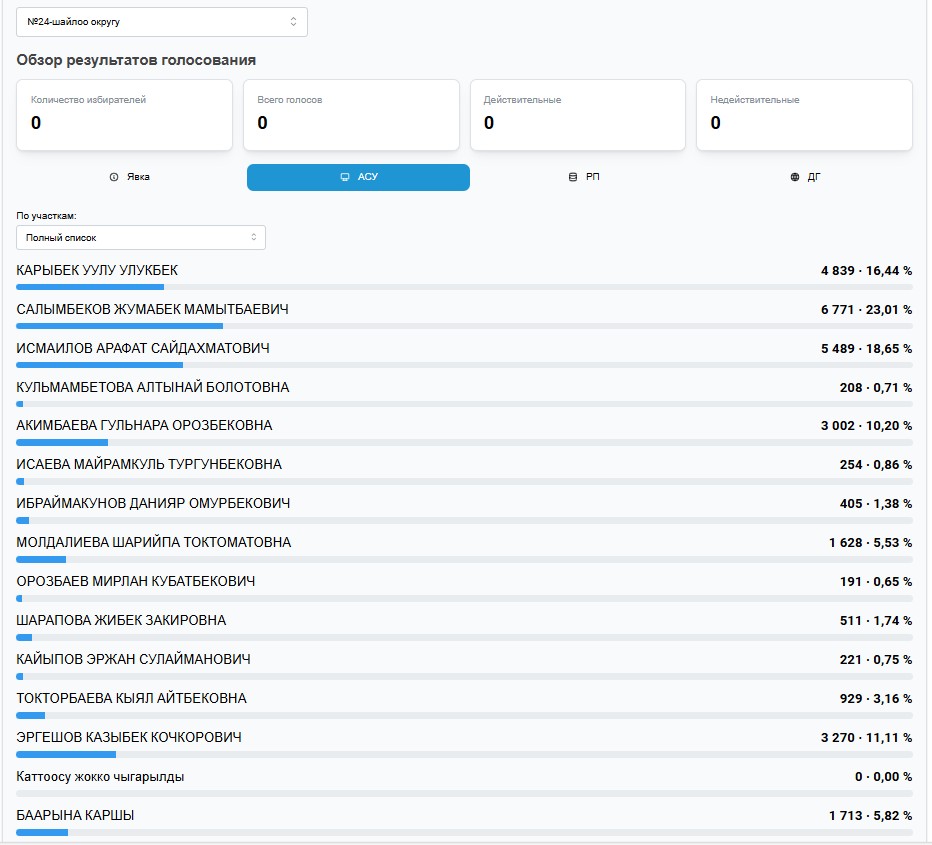Click the Недействительные votes card
The height and width of the screenshot is (845, 932).
click(x=804, y=115)
